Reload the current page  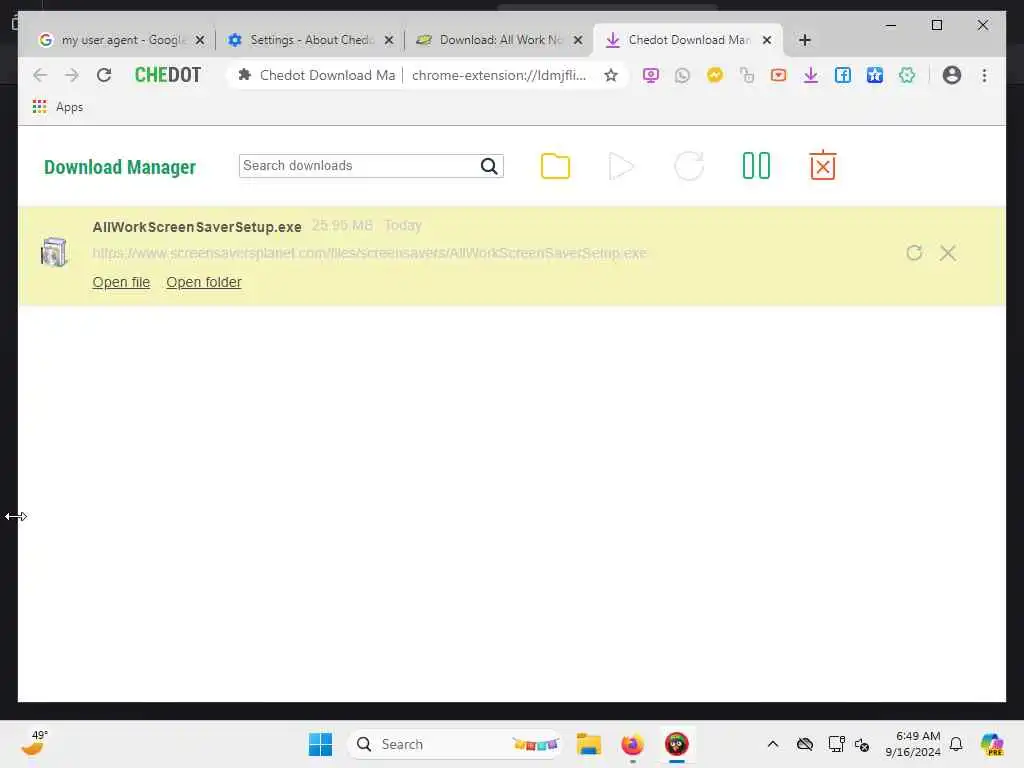tap(104, 75)
